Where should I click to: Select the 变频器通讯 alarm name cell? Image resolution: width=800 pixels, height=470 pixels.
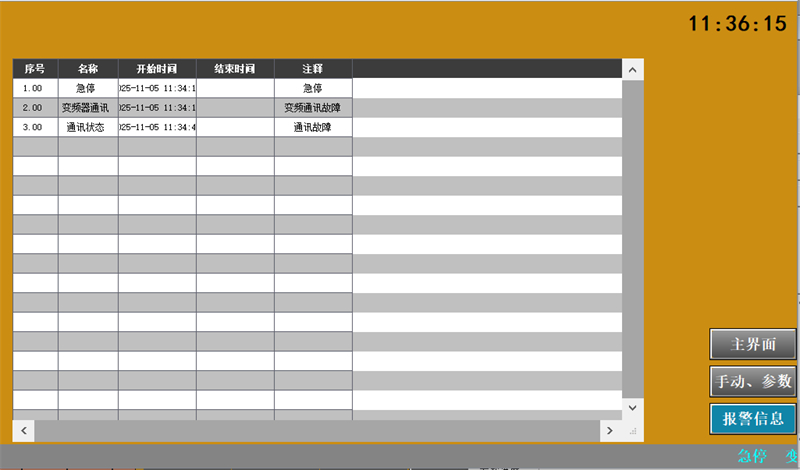[87, 108]
